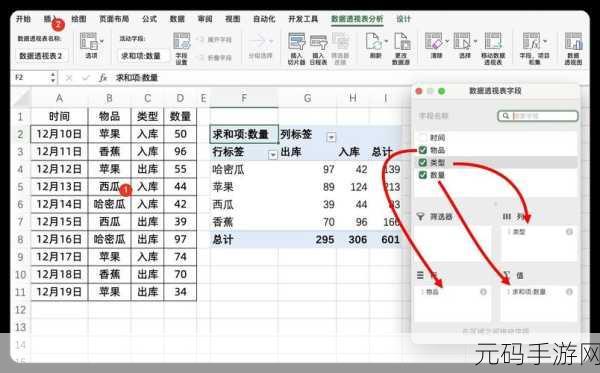Expand the 刷新 dropdown arrow
Screen dimensions: 600x373
pos(386,41)
